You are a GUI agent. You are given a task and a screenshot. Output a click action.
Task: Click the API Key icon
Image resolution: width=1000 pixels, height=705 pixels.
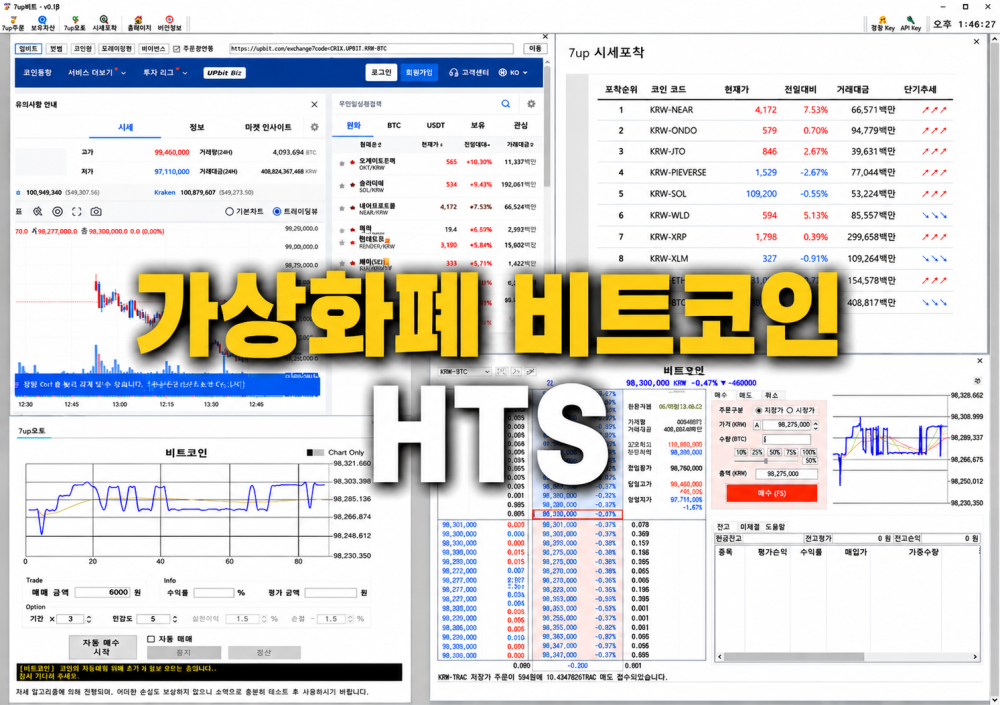coord(911,24)
